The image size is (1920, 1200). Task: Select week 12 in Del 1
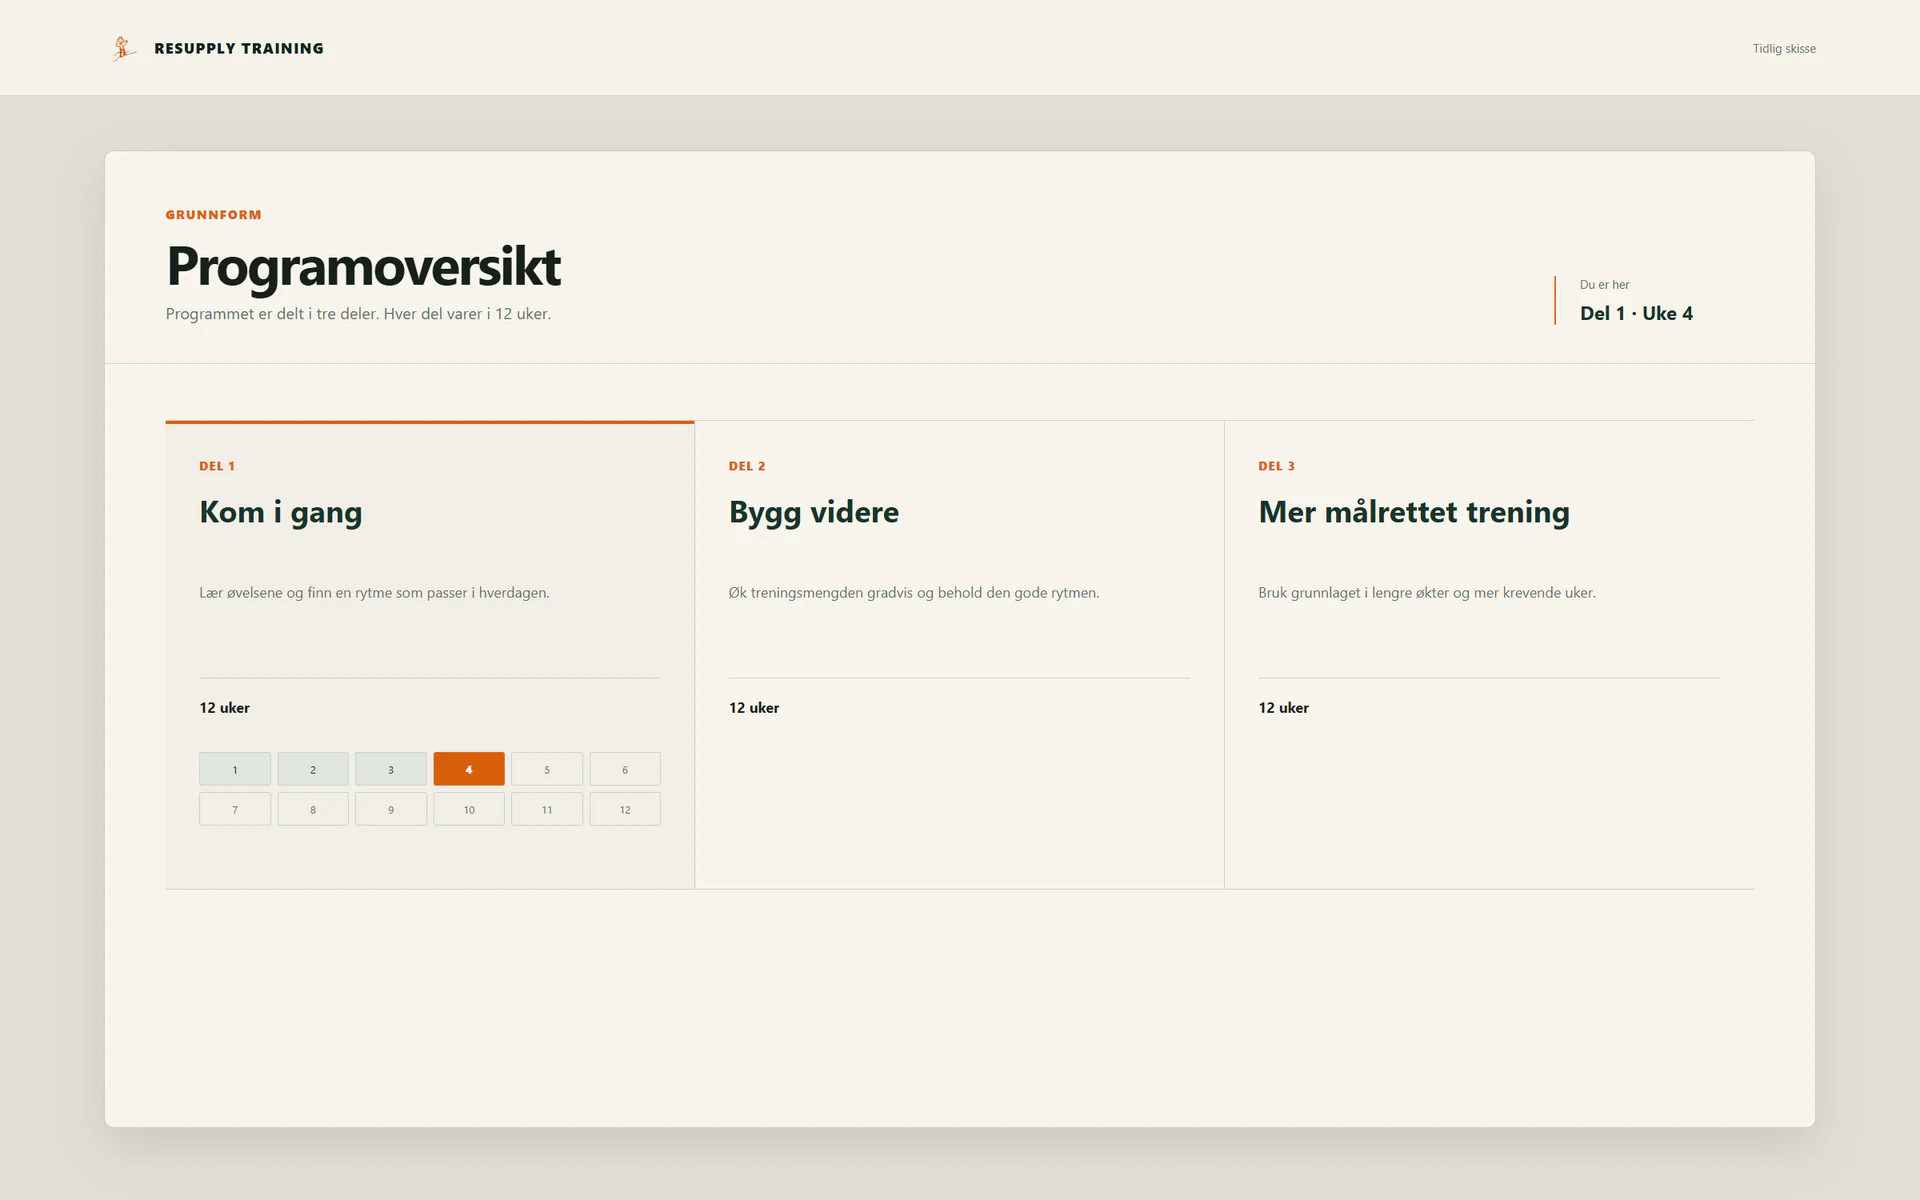(625, 809)
